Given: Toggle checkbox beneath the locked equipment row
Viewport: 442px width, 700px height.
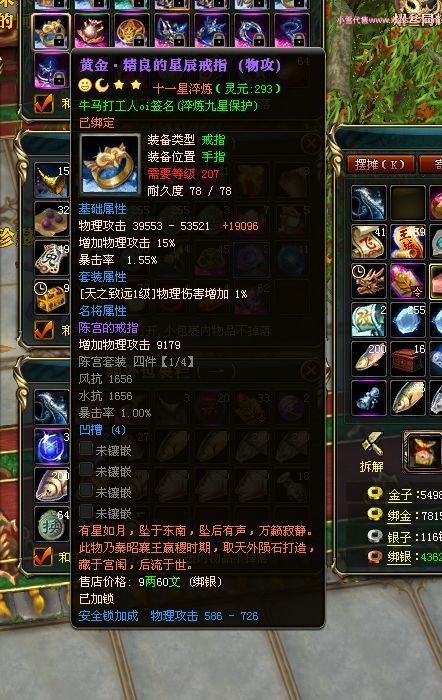Looking at the screenshot, I should tap(44, 104).
